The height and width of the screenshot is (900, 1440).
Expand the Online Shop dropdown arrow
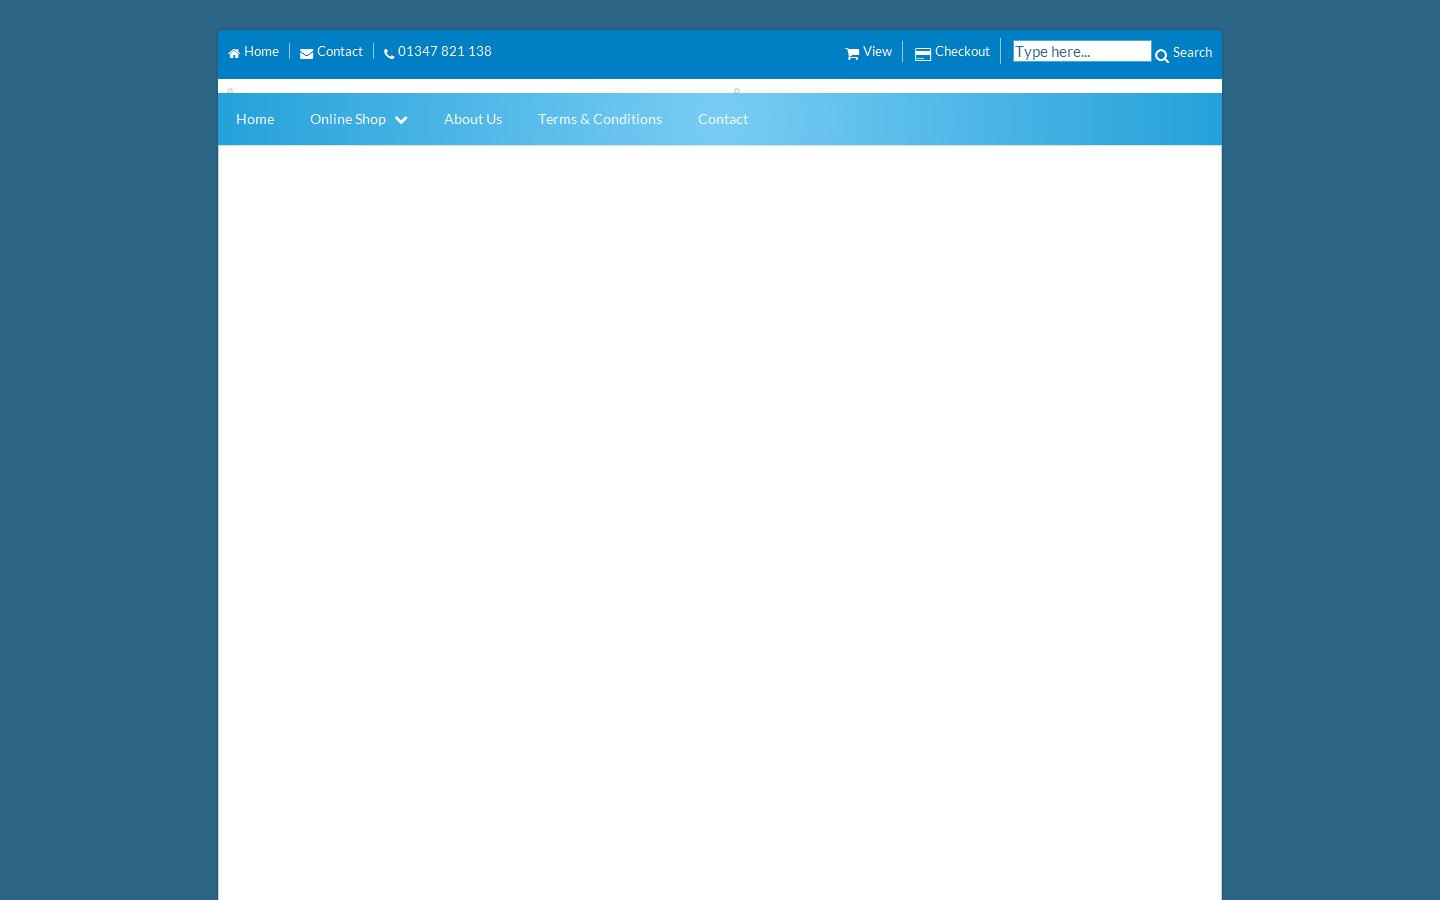401,119
